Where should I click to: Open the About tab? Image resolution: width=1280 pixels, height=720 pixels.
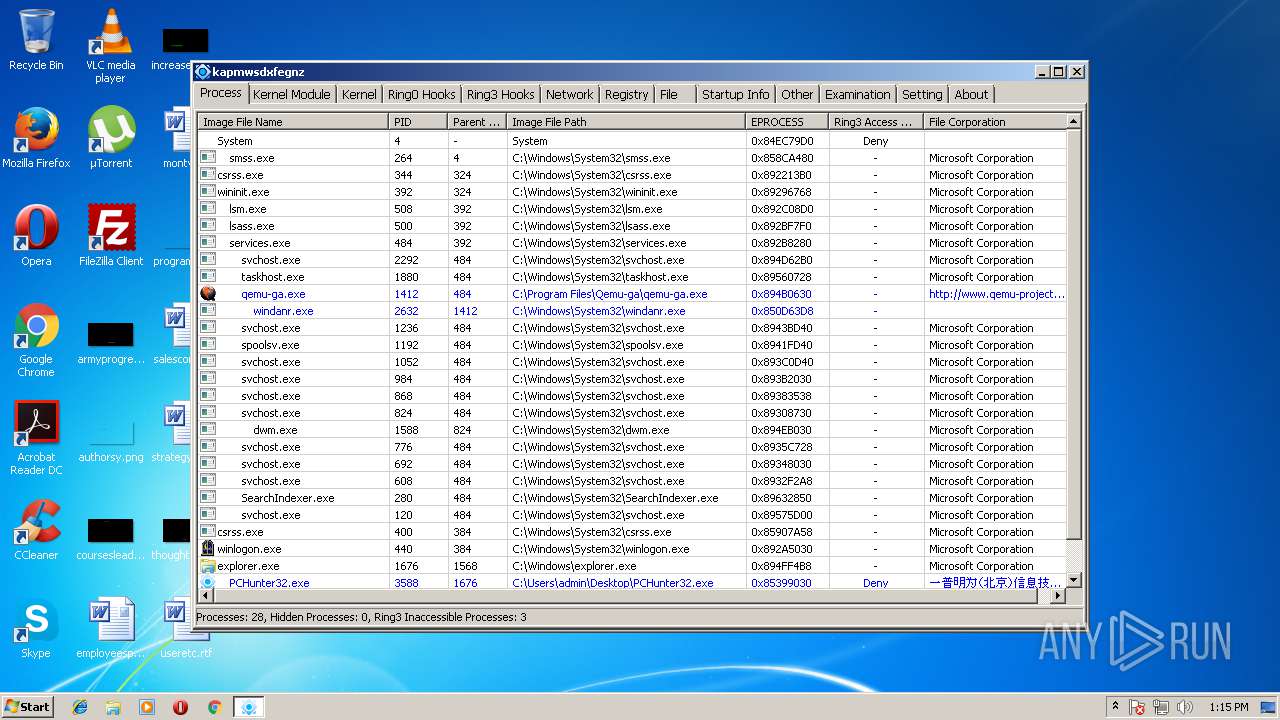pos(971,94)
